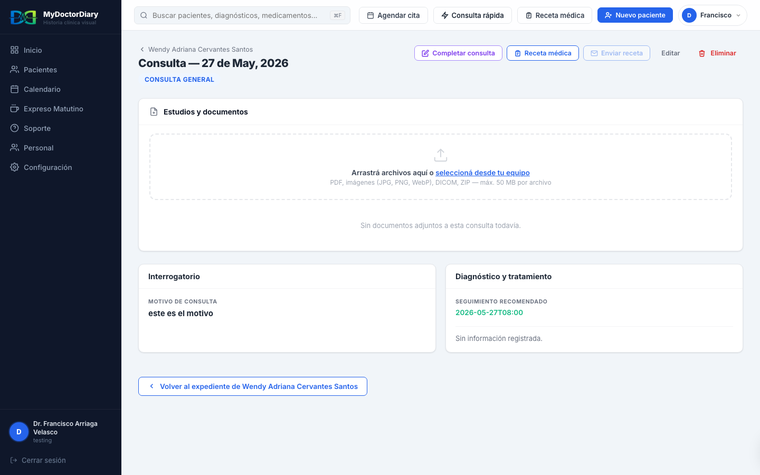The width and height of the screenshot is (760, 475).
Task: Click Sin información registrada text
Action: click(x=498, y=338)
